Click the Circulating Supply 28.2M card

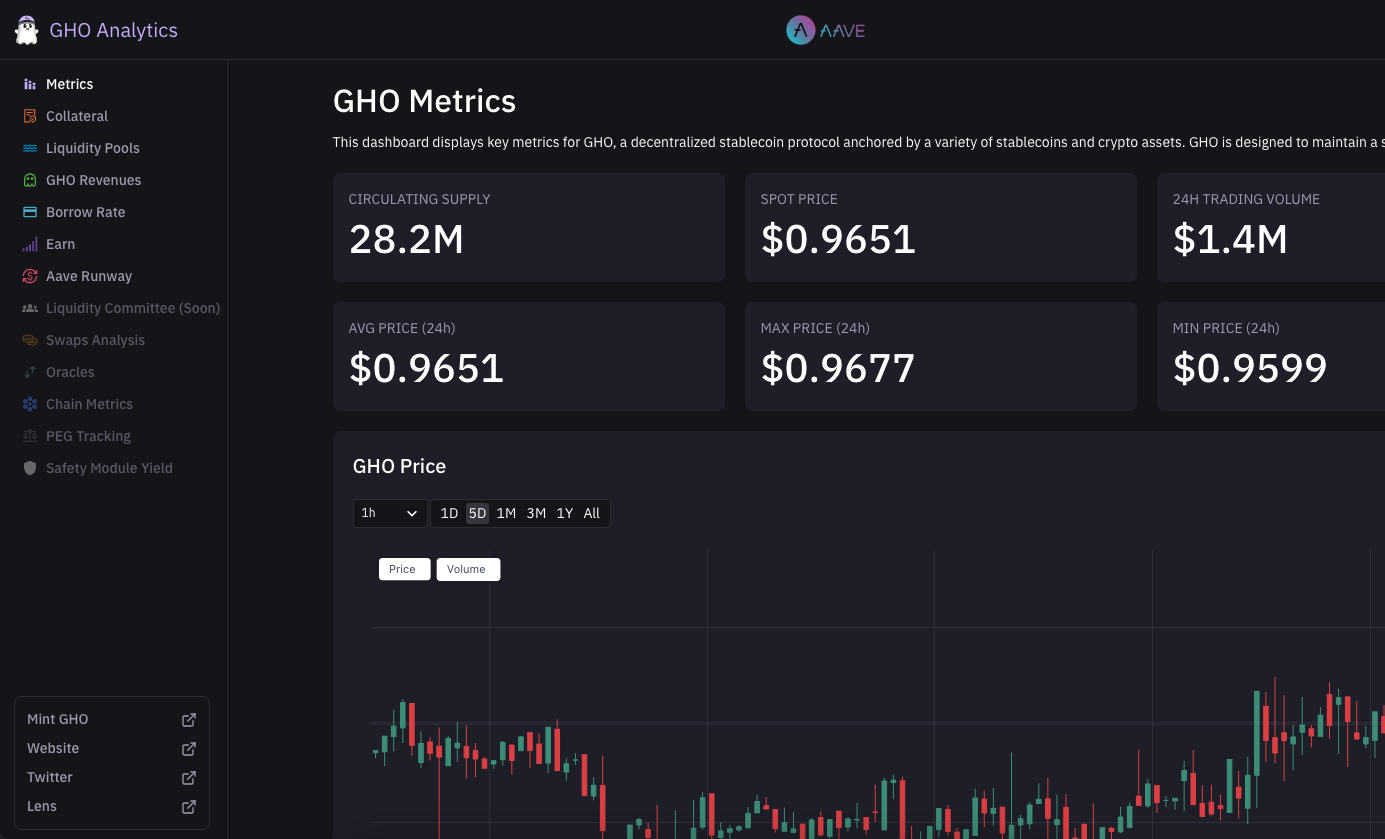(x=529, y=227)
